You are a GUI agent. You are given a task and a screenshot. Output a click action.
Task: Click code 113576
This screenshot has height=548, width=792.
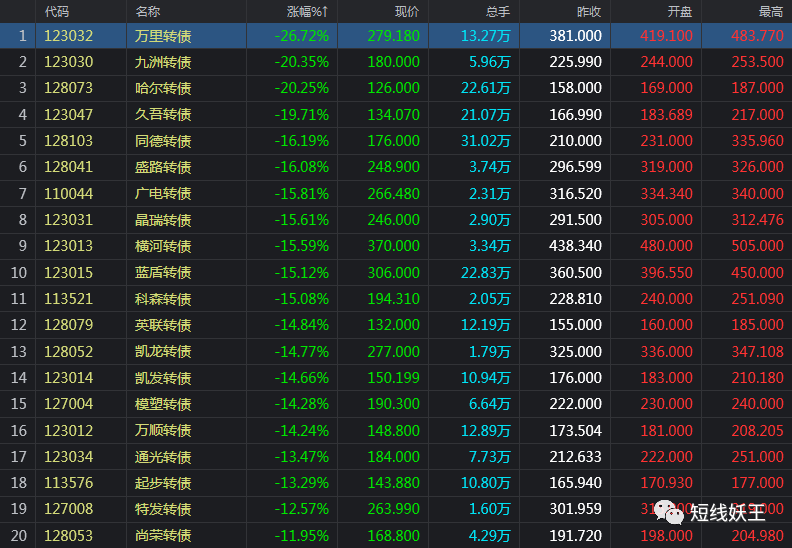69,483
